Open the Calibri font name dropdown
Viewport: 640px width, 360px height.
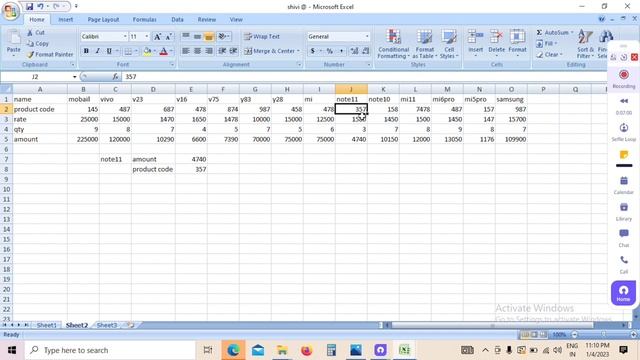pos(125,37)
